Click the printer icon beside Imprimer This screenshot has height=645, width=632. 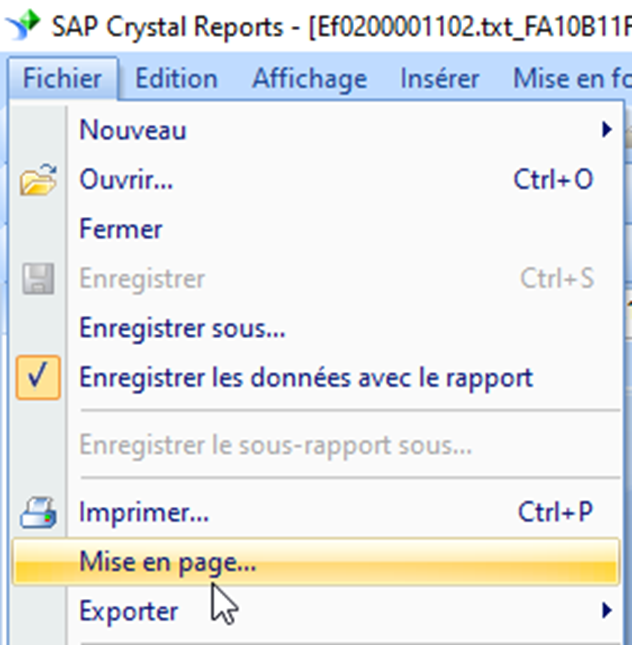(38, 514)
